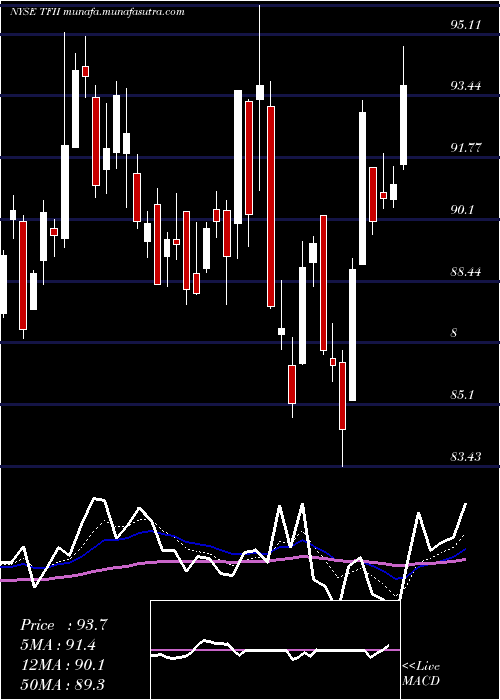Click the 83.43 price axis label
Image resolution: width=500 pixels, height=700 pixels.
(x=466, y=457)
